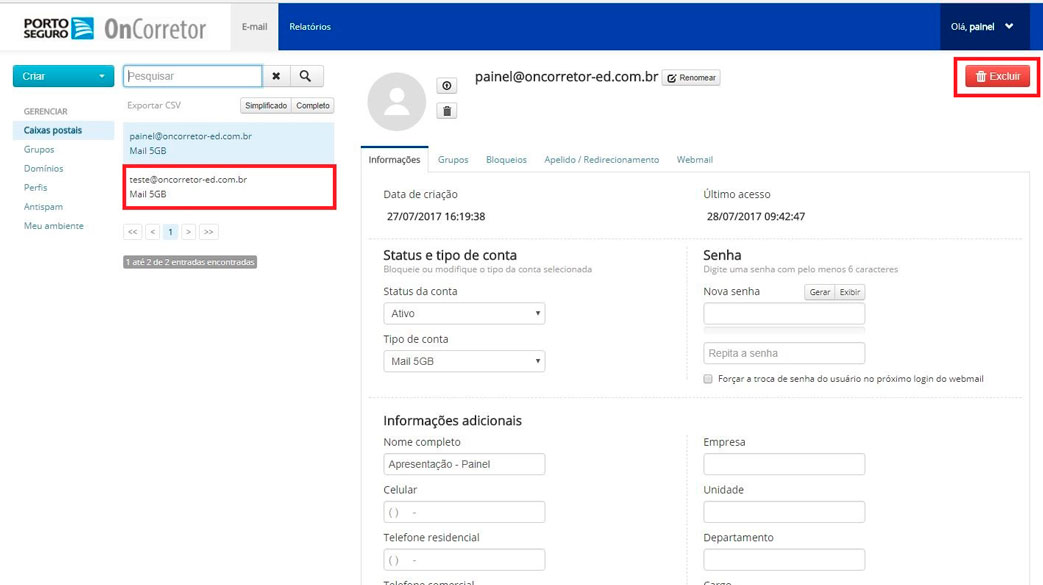
Task: Jump to last page with >> button
Action: [x=208, y=232]
